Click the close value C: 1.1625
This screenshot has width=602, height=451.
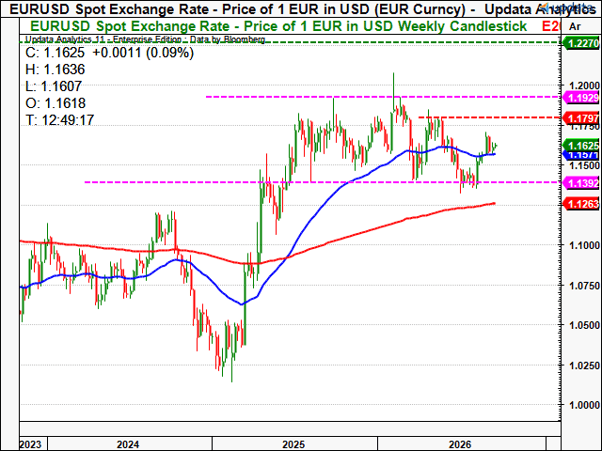(x=55, y=53)
